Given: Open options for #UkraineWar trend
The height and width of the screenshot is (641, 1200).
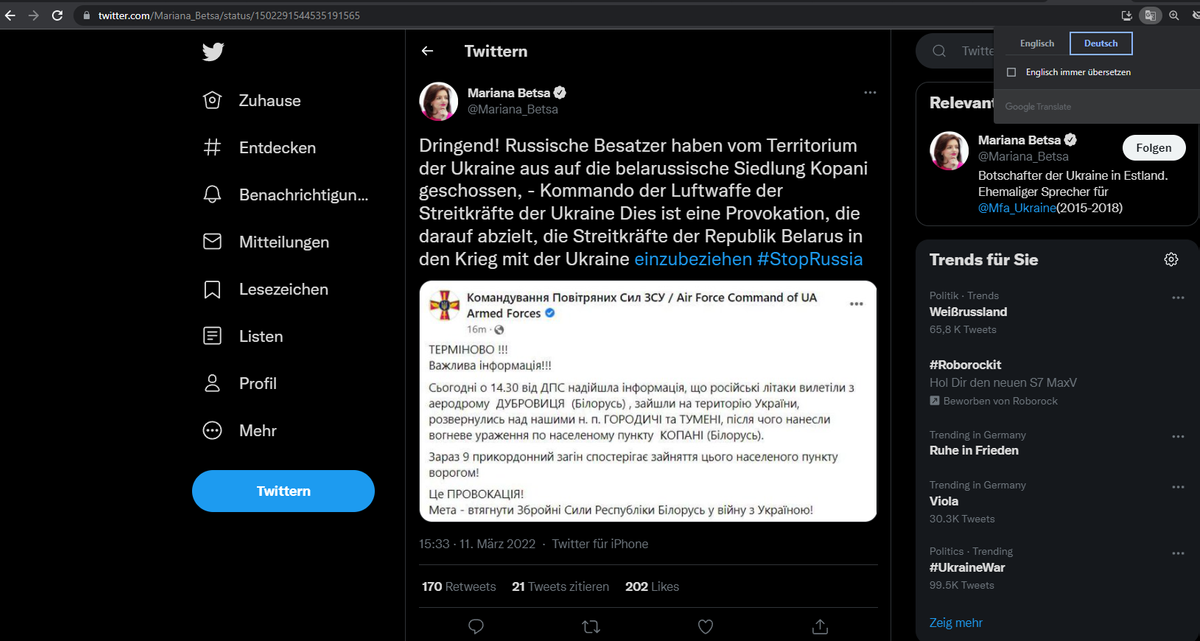Looking at the screenshot, I should [1177, 552].
